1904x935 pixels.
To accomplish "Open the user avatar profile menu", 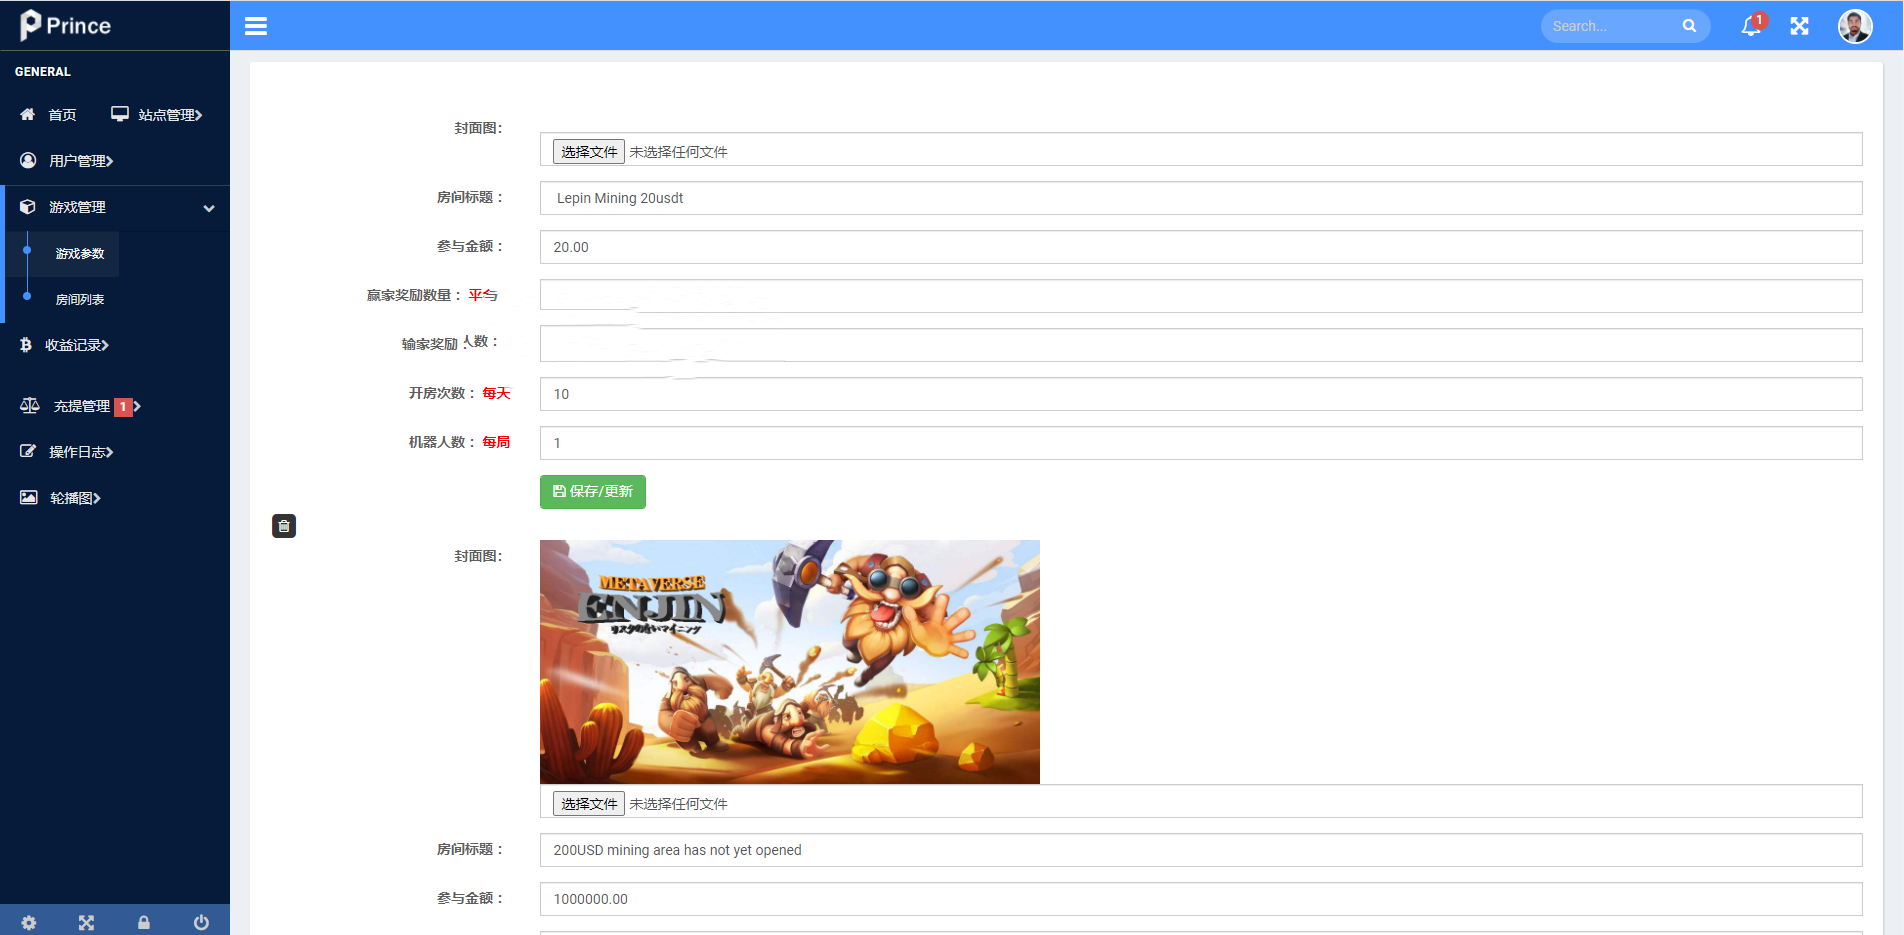I will tap(1854, 26).
